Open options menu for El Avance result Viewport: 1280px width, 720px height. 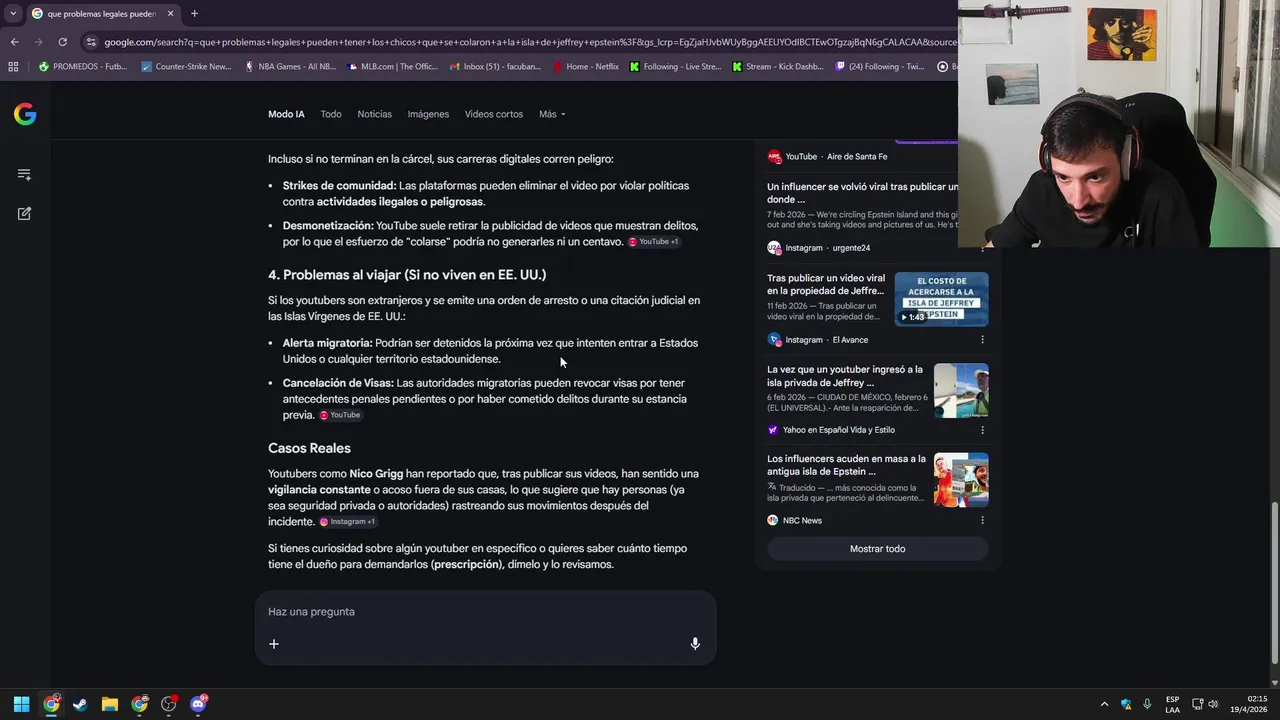point(982,340)
